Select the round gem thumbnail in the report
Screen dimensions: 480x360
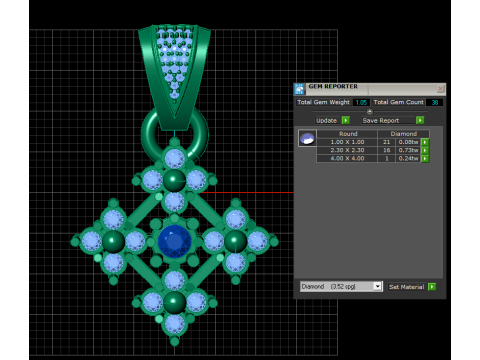307,138
